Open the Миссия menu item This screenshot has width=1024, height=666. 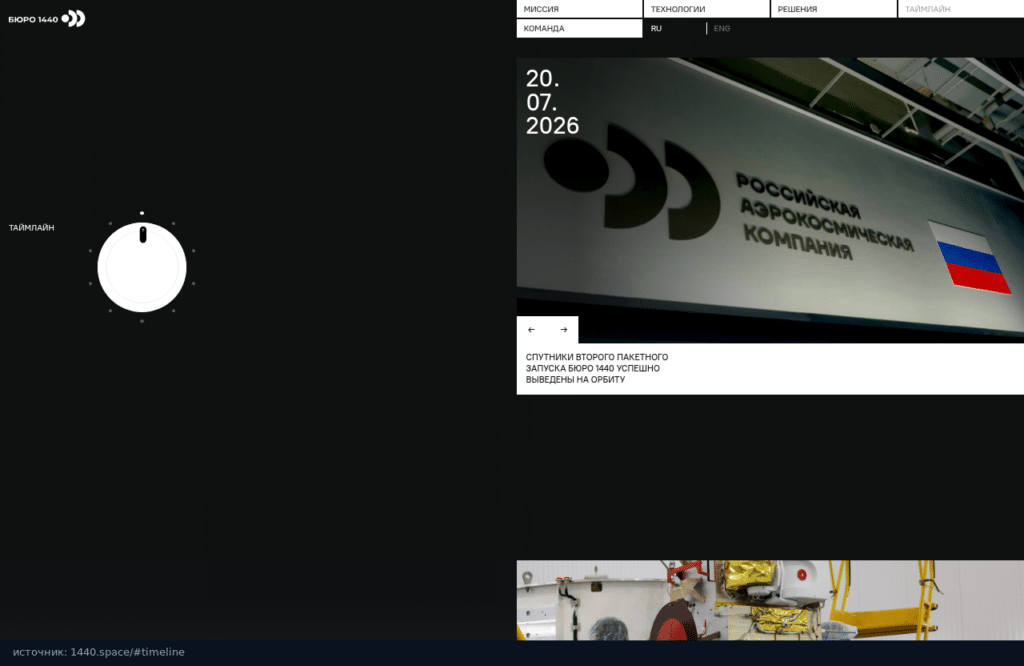(579, 9)
